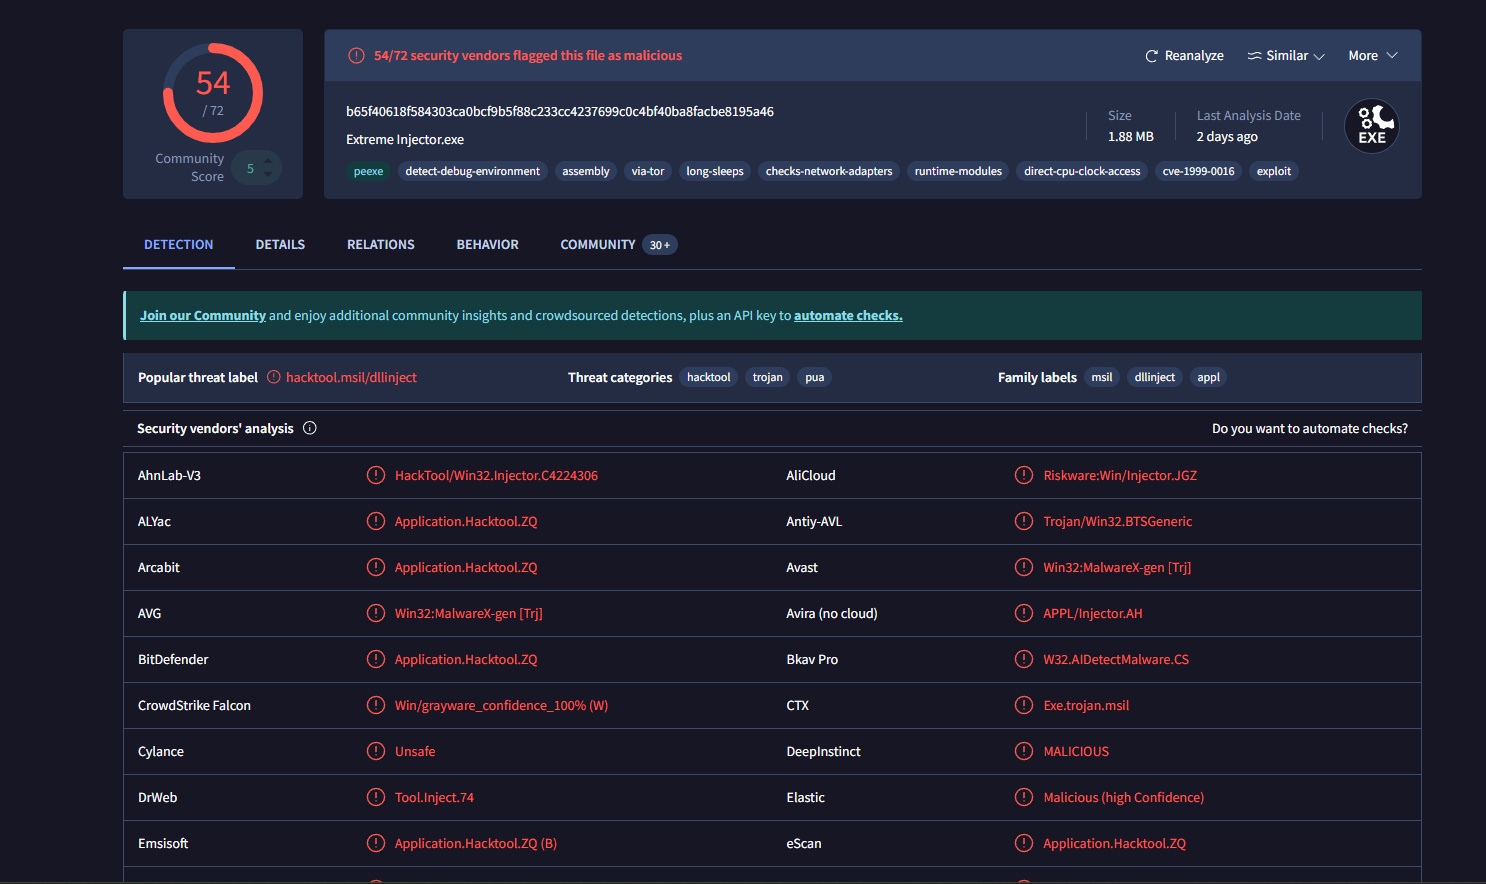1486x884 pixels.
Task: Downvote the community score with the down arrow
Action: [268, 176]
